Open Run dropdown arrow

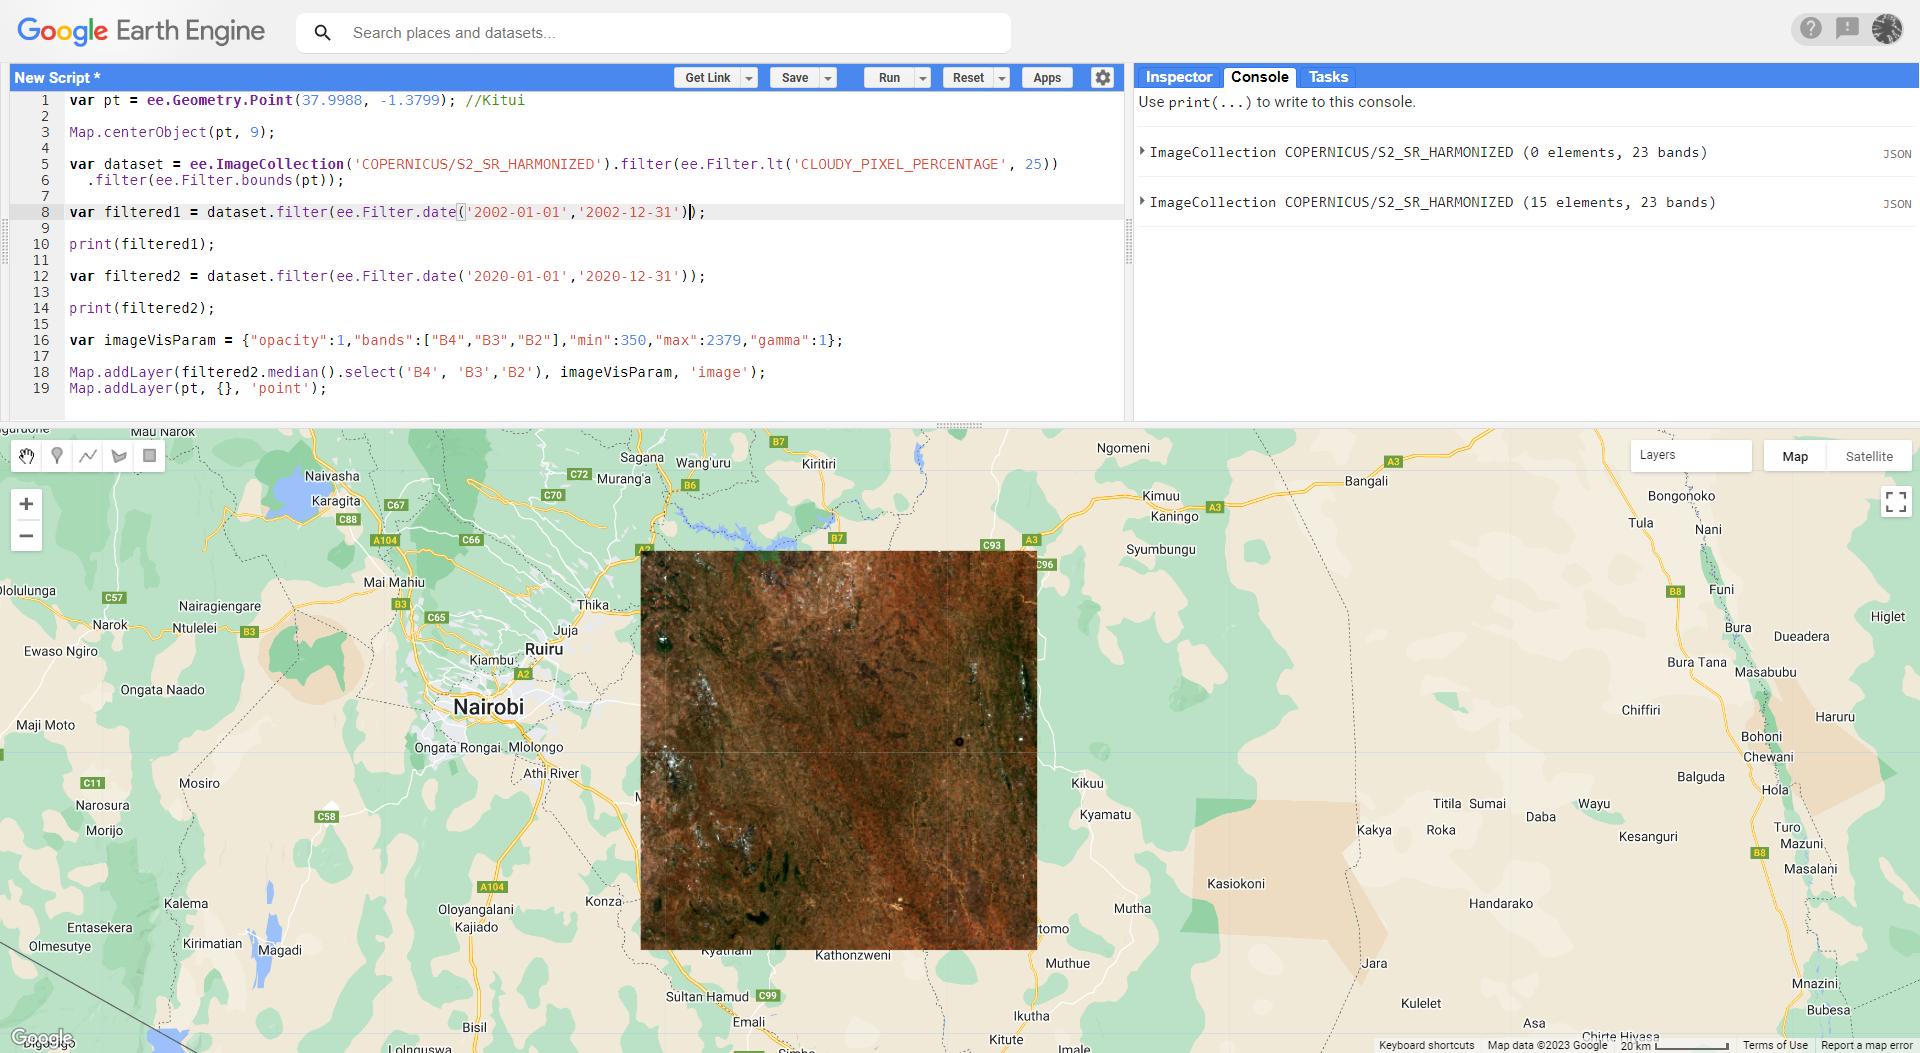coord(923,78)
